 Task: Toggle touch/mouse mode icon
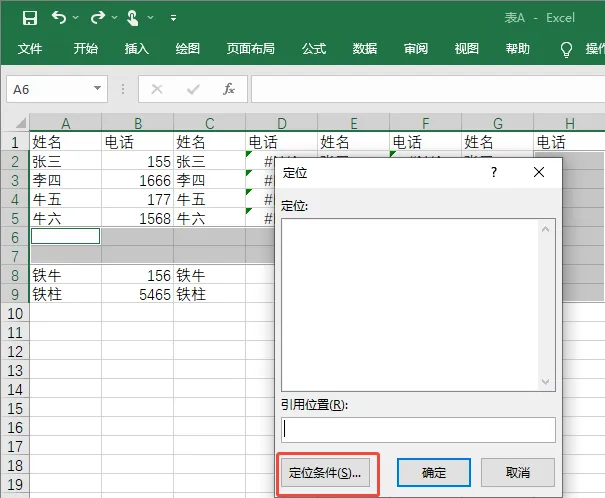click(132, 18)
